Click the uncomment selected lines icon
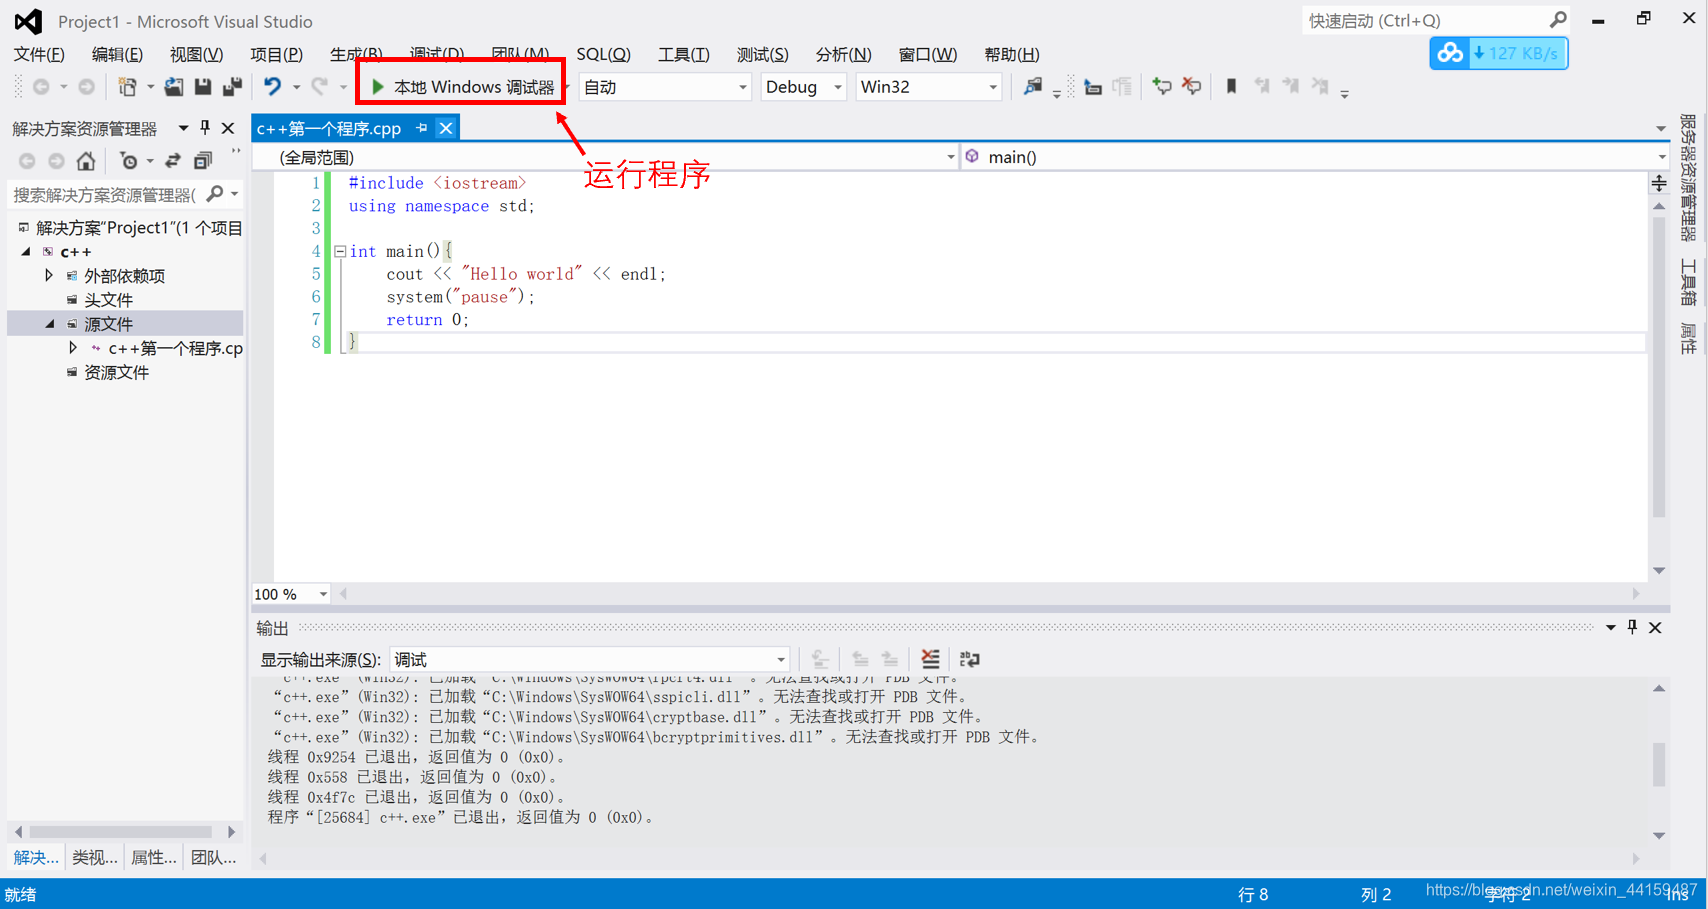 (1192, 87)
